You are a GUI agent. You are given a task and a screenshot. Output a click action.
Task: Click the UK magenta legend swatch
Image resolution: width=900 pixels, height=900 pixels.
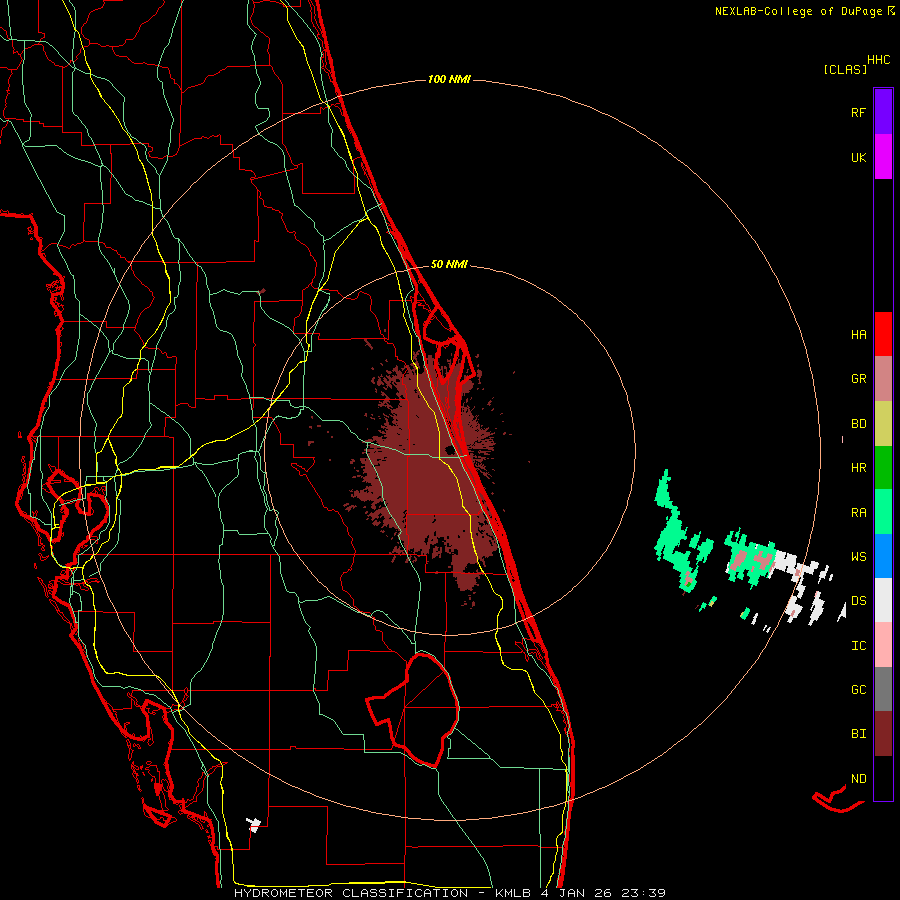tap(883, 157)
